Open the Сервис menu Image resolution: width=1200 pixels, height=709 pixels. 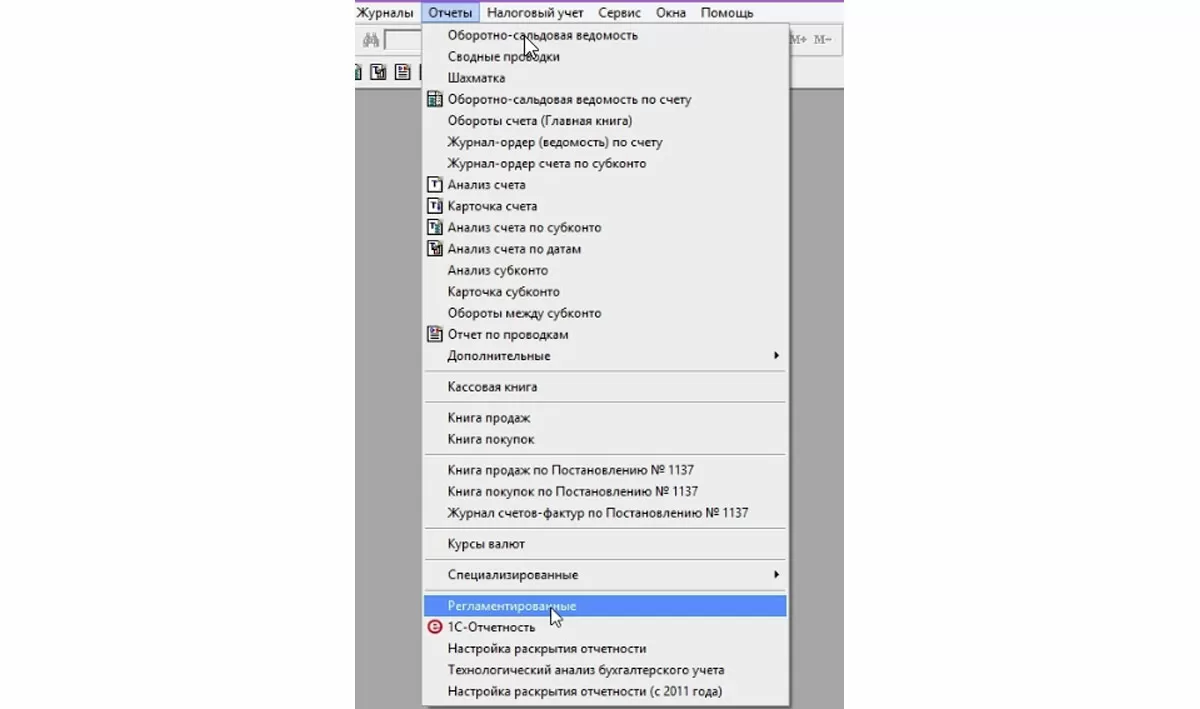[620, 13]
